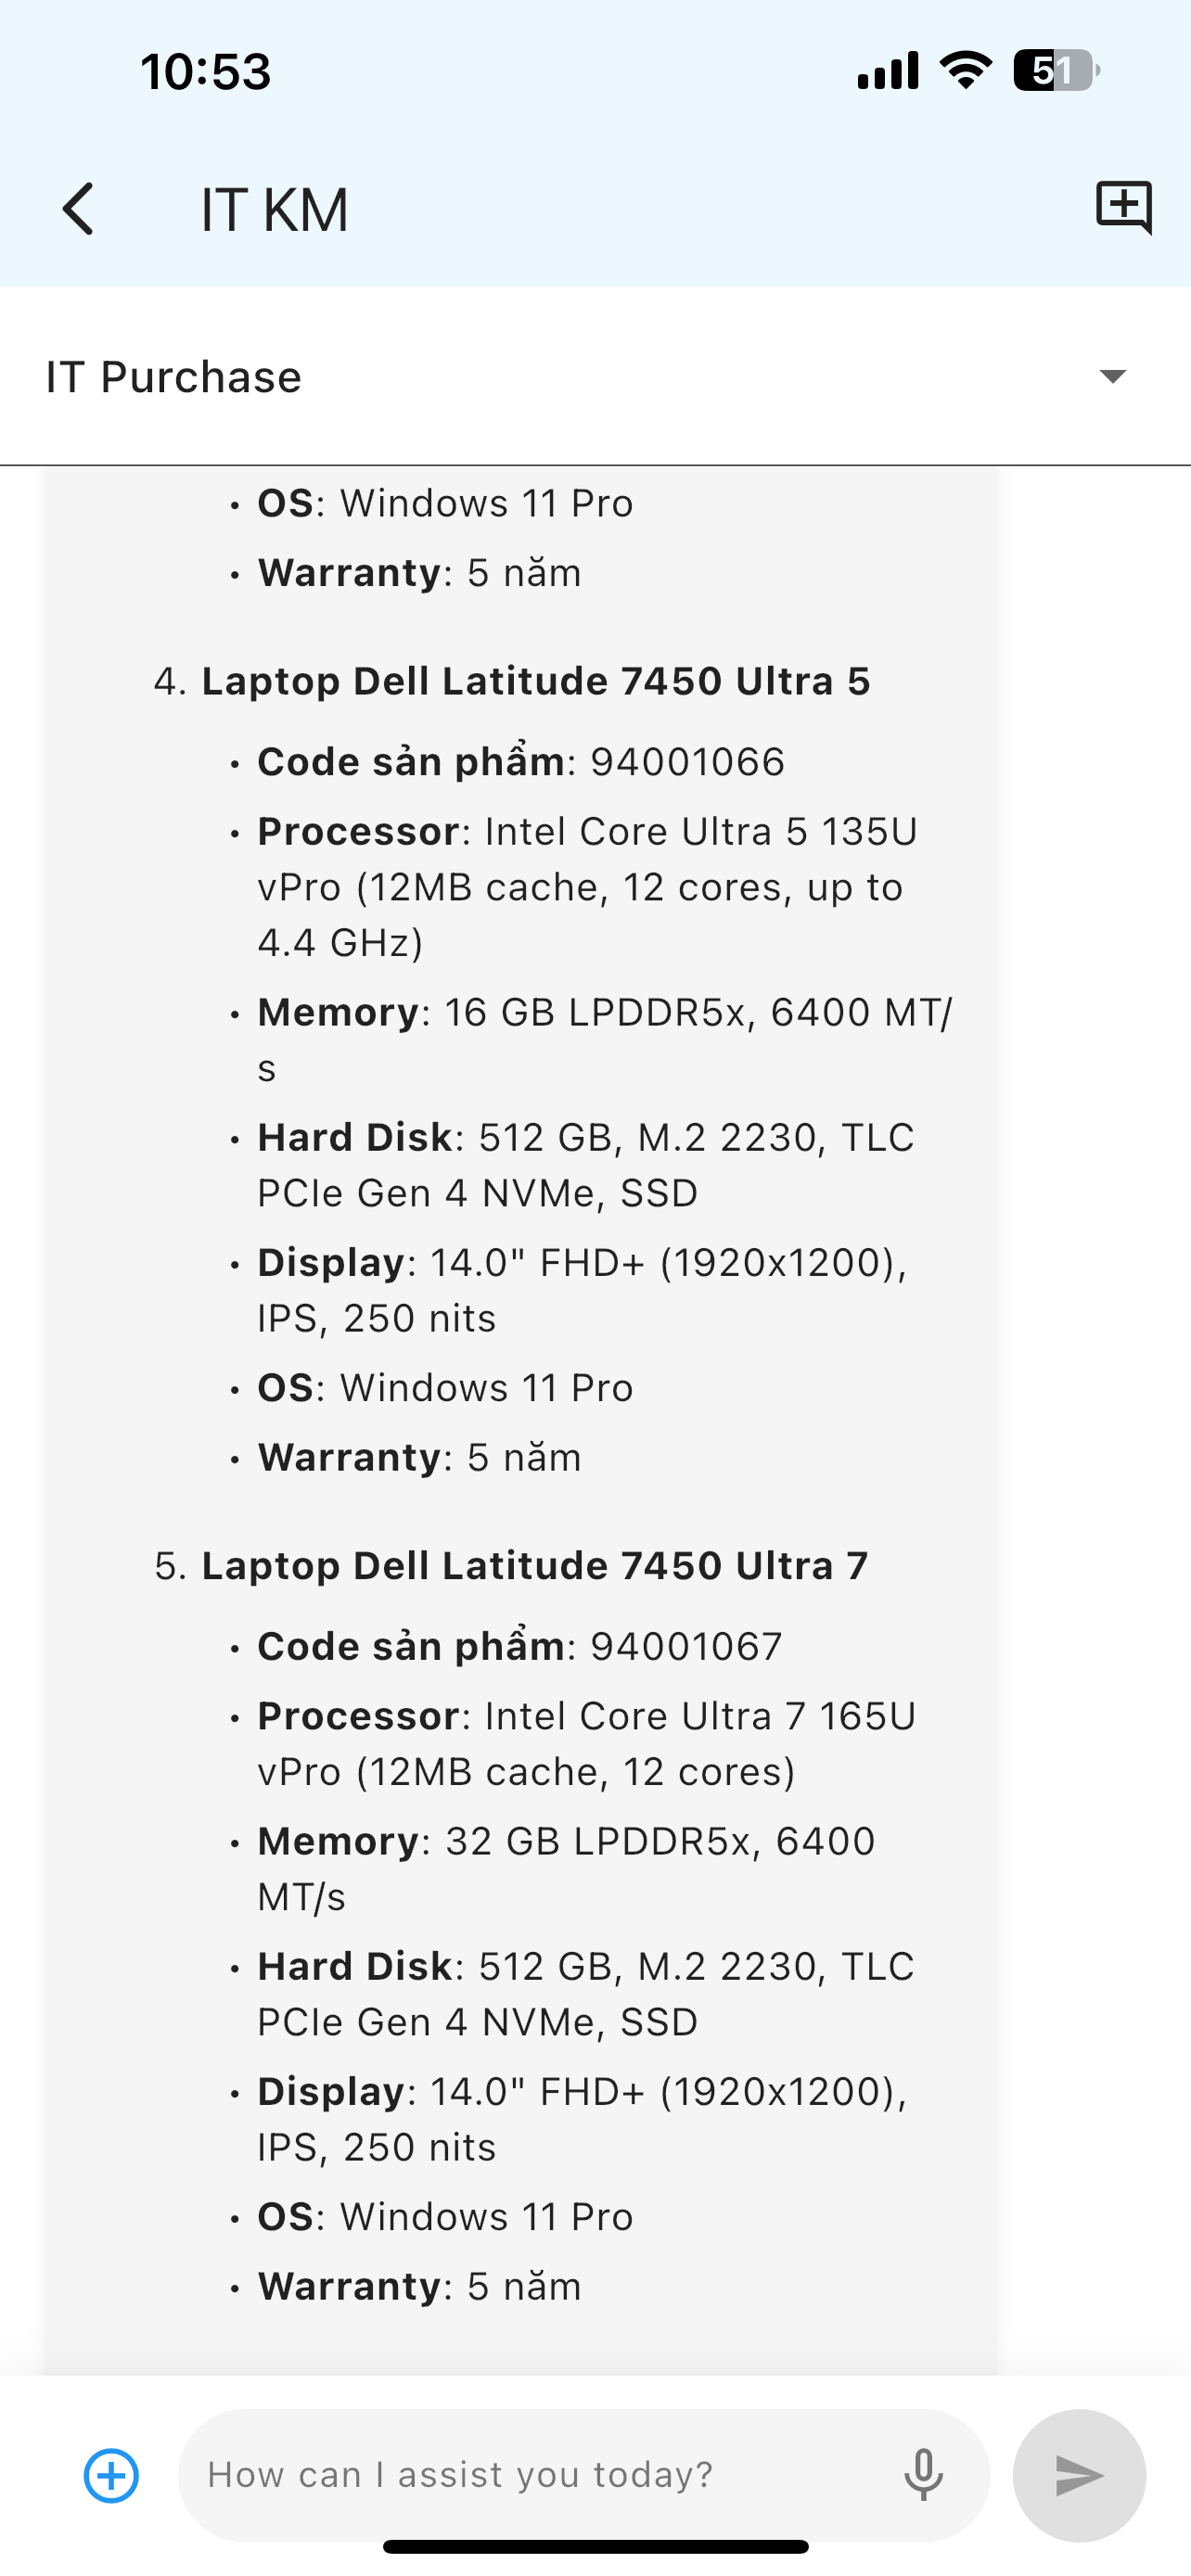Focus the "How can I assist you today?" field
This screenshot has height=2576, width=1191.
point(540,2475)
